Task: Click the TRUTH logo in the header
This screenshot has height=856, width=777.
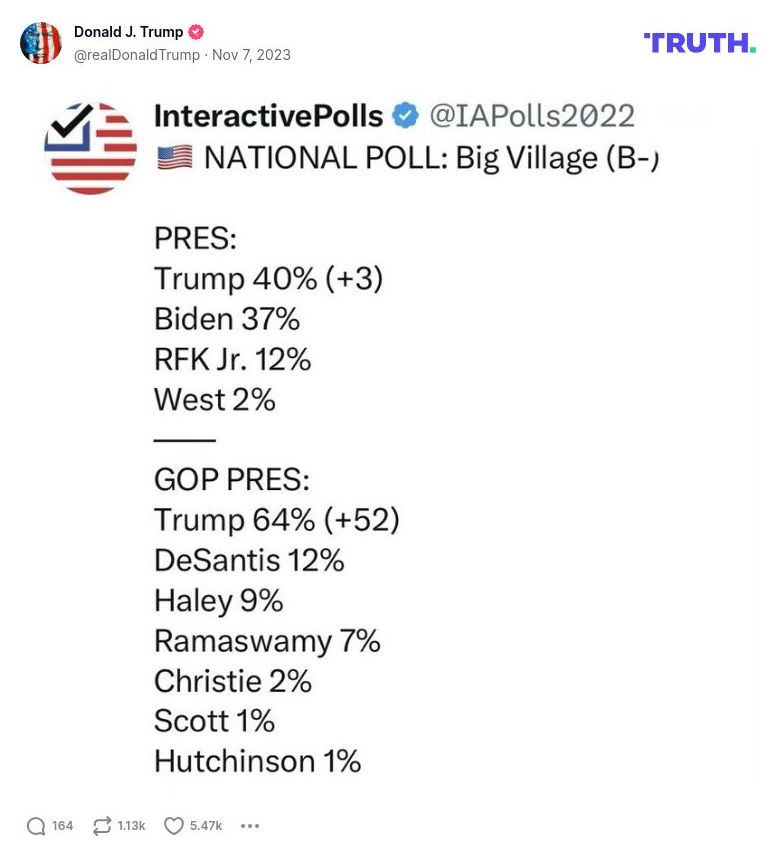Action: click(x=698, y=42)
